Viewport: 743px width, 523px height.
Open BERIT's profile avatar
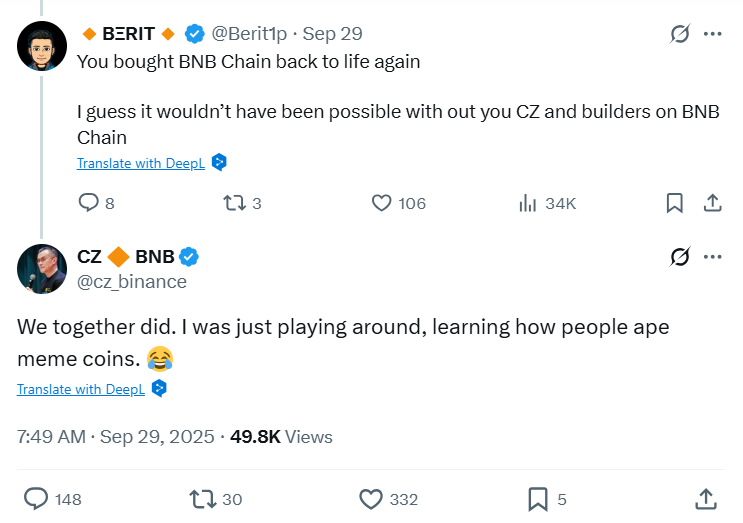(x=41, y=44)
